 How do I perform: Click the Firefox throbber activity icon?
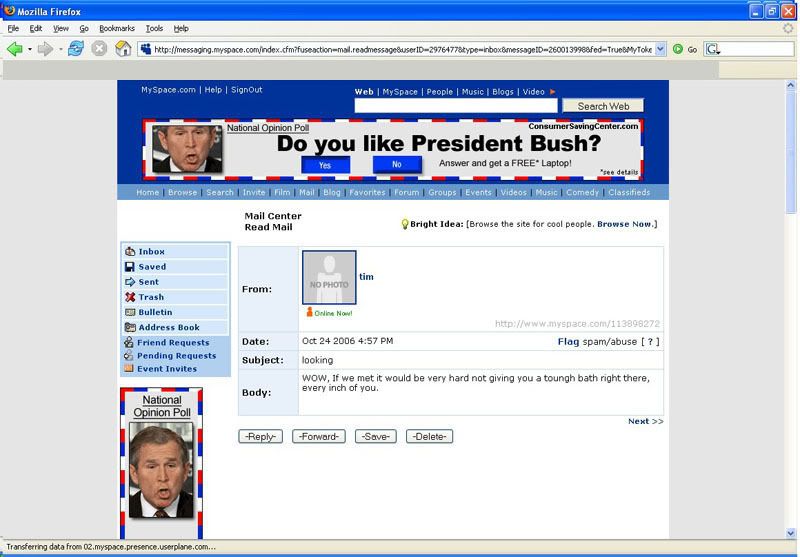[788, 29]
